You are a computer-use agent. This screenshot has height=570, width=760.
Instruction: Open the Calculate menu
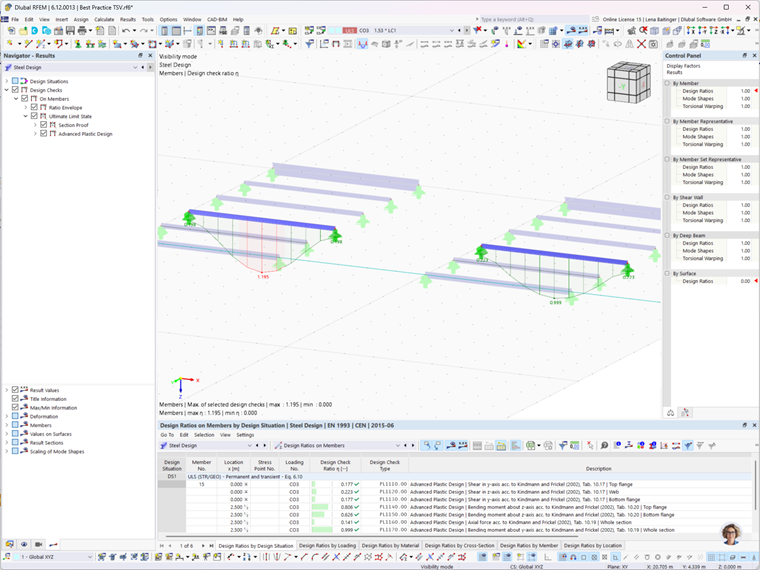pyautogui.click(x=104, y=19)
